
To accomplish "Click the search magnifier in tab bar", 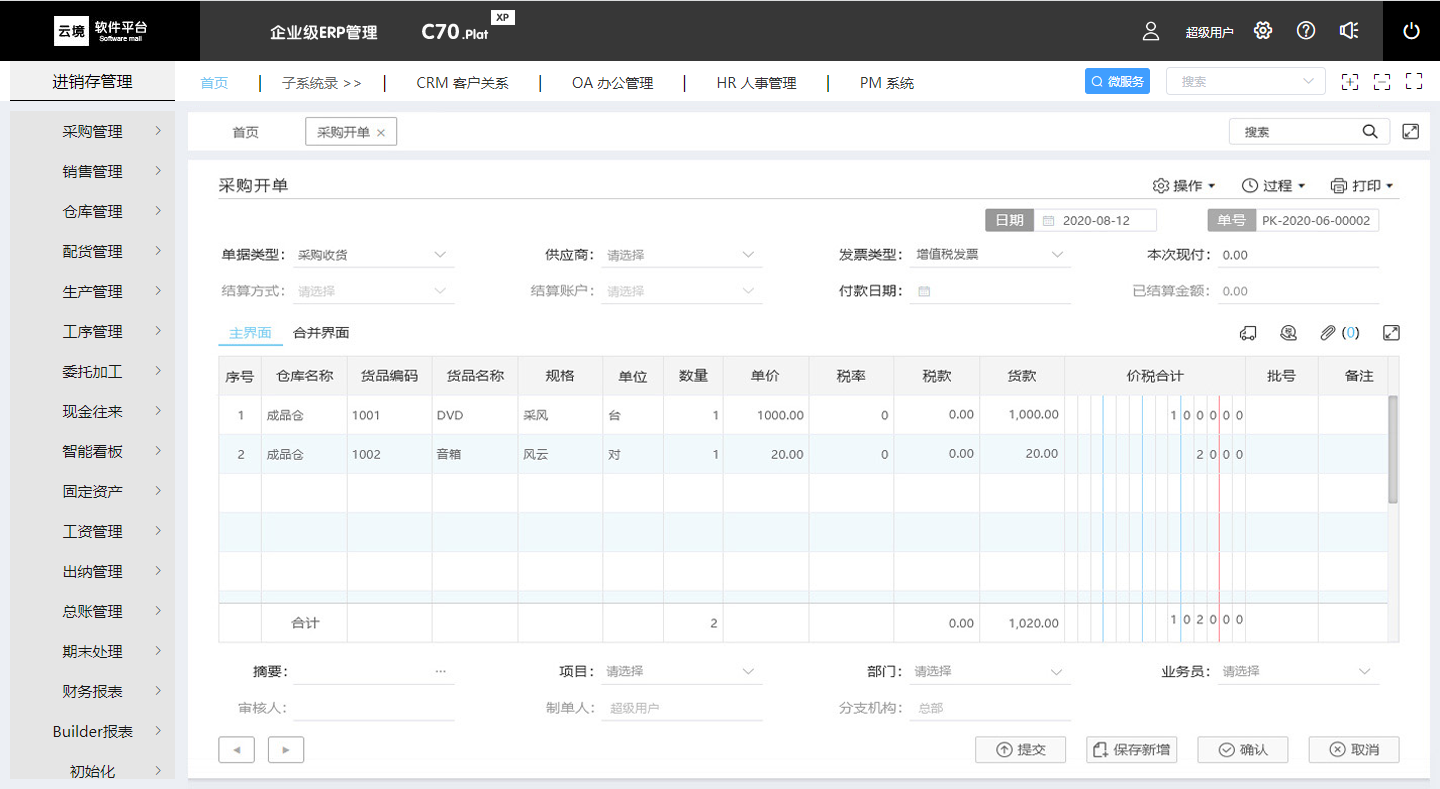I will [x=1370, y=132].
